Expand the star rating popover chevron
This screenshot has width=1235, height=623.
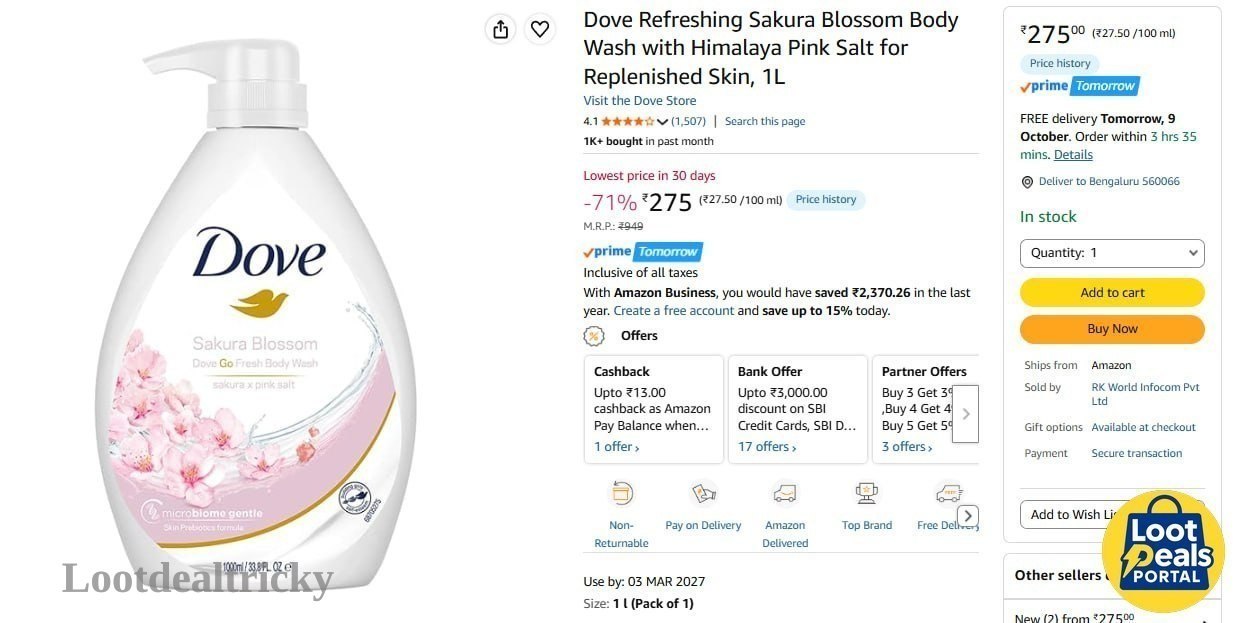(662, 122)
